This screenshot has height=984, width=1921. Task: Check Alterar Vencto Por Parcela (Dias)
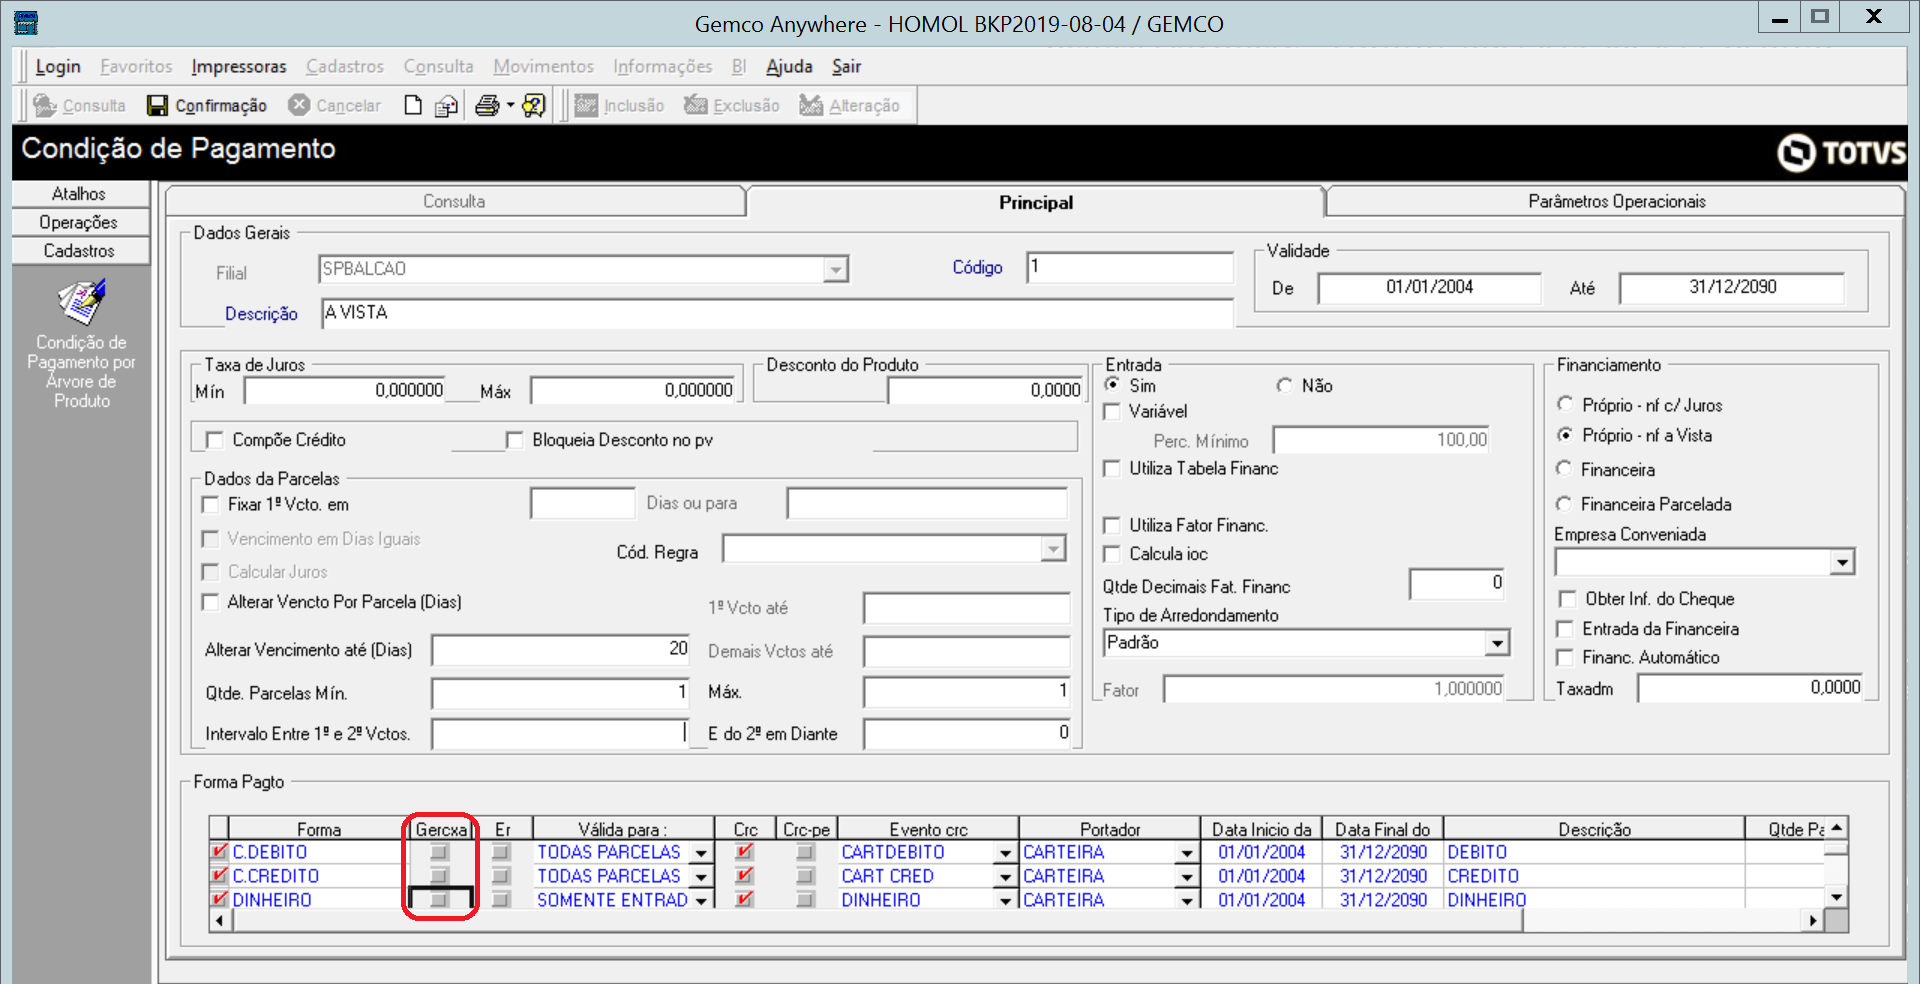210,602
